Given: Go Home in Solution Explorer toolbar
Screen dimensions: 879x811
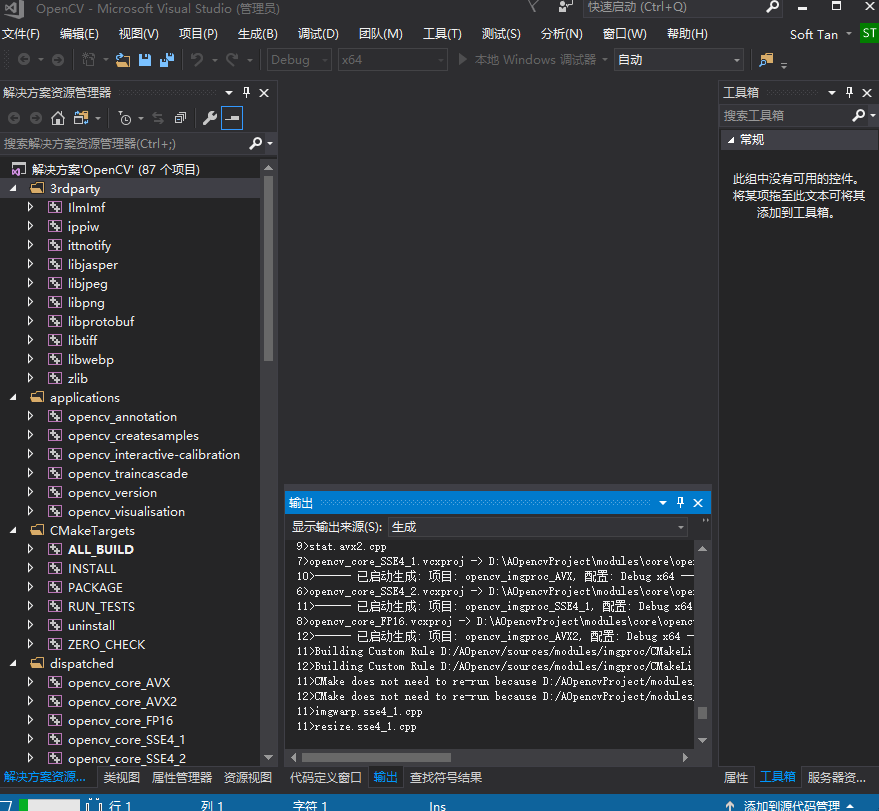Looking at the screenshot, I should (58, 118).
